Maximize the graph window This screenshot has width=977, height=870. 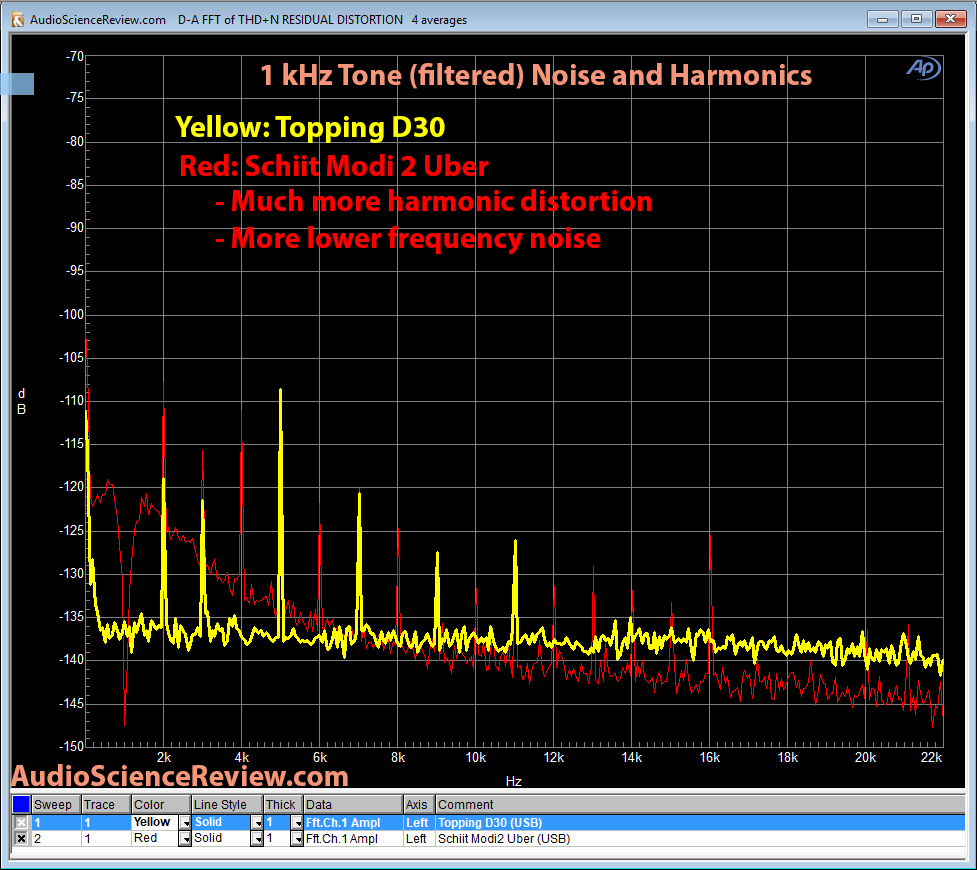916,19
